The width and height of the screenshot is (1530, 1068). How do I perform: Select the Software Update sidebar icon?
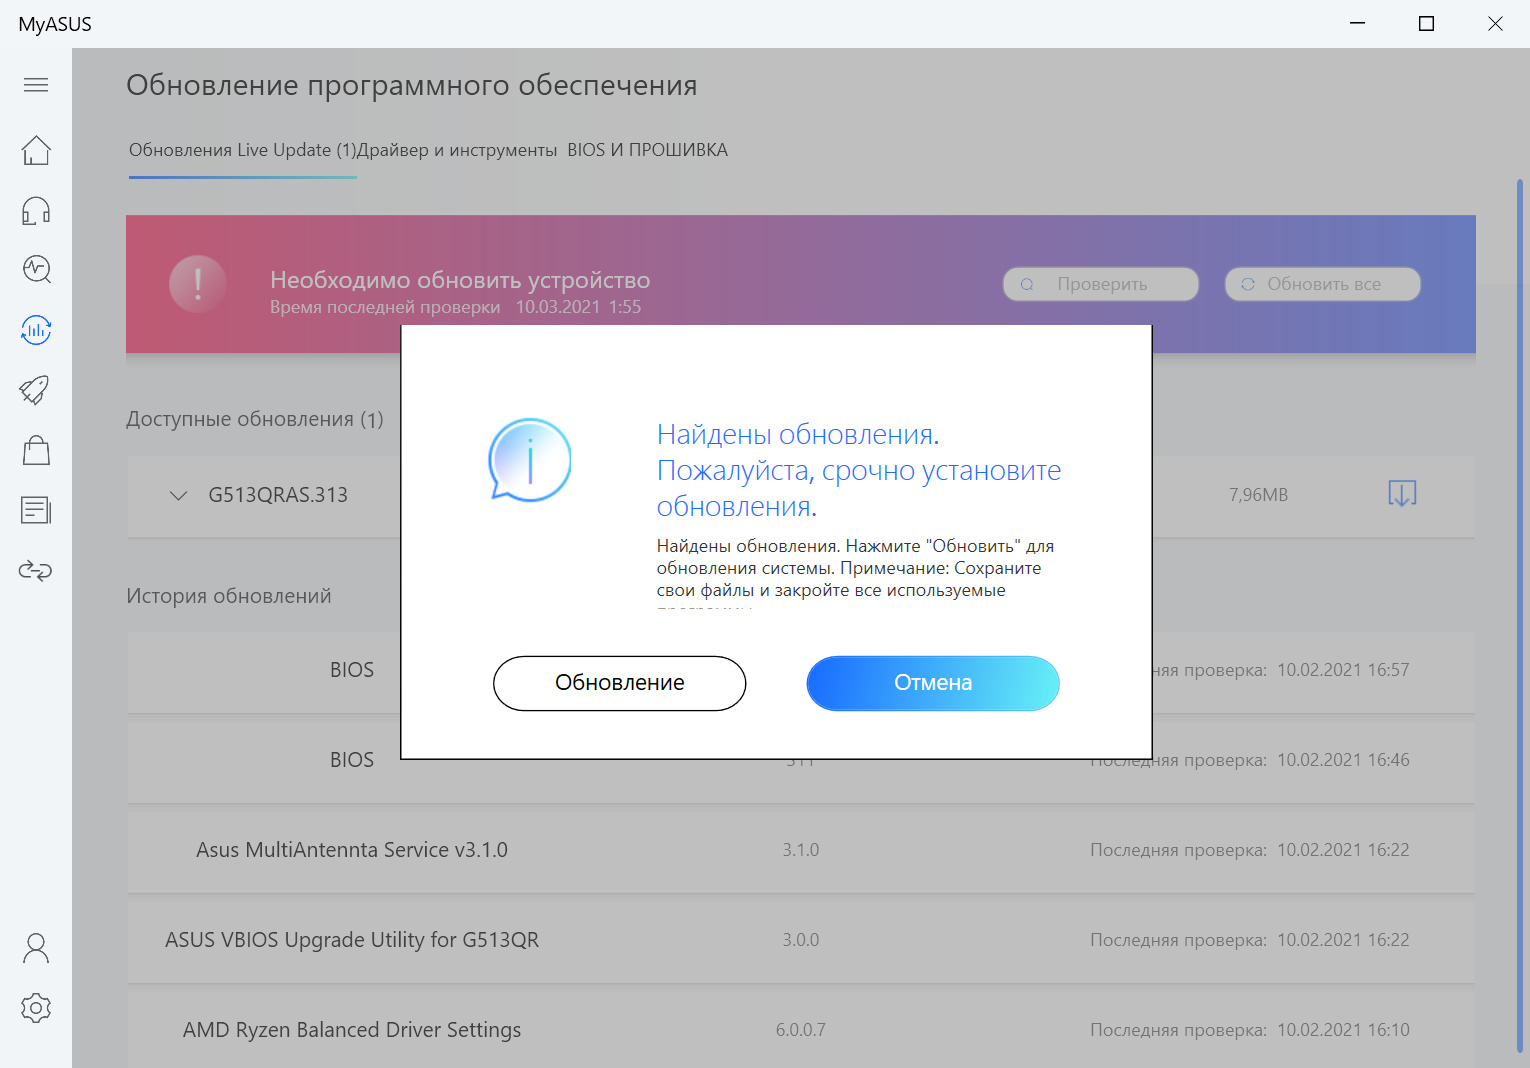tap(36, 329)
